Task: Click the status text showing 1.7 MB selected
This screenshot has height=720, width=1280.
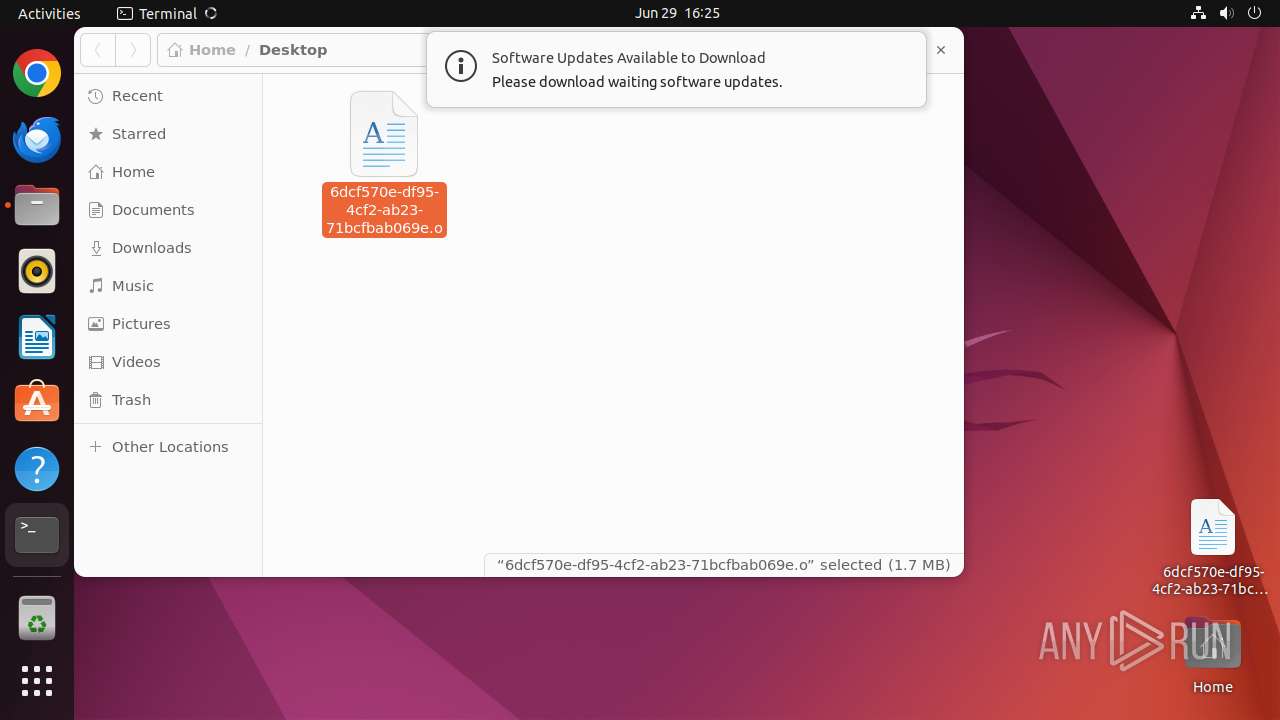Action: [724, 565]
